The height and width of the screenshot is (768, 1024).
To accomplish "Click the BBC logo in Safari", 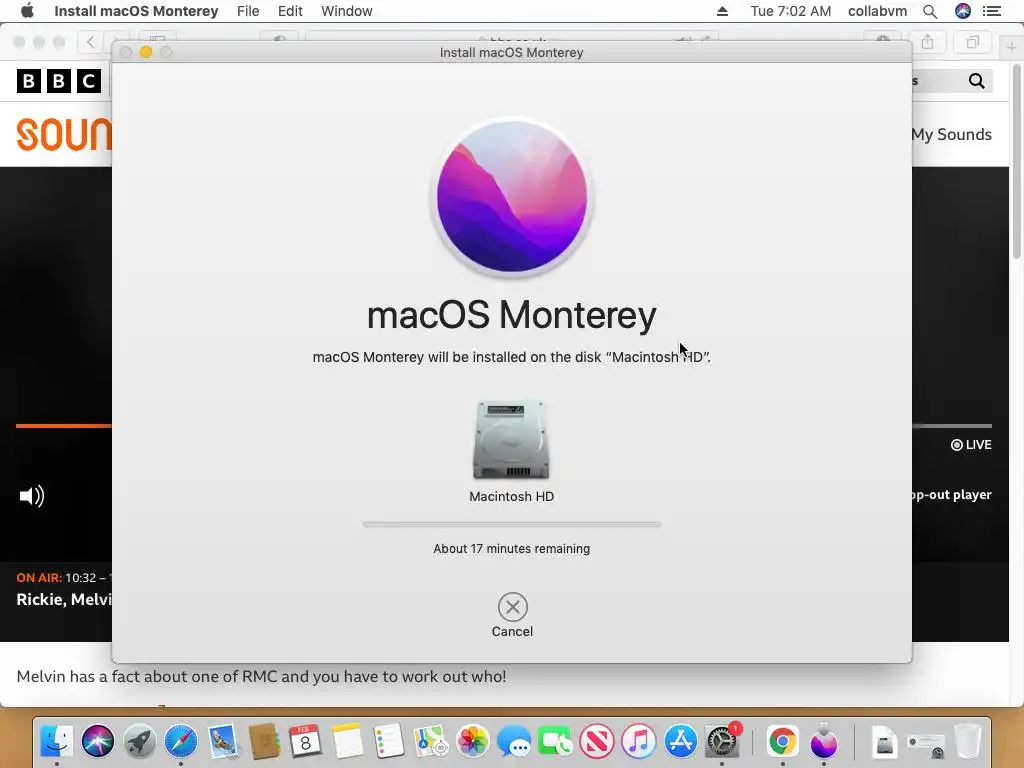I will pos(59,81).
